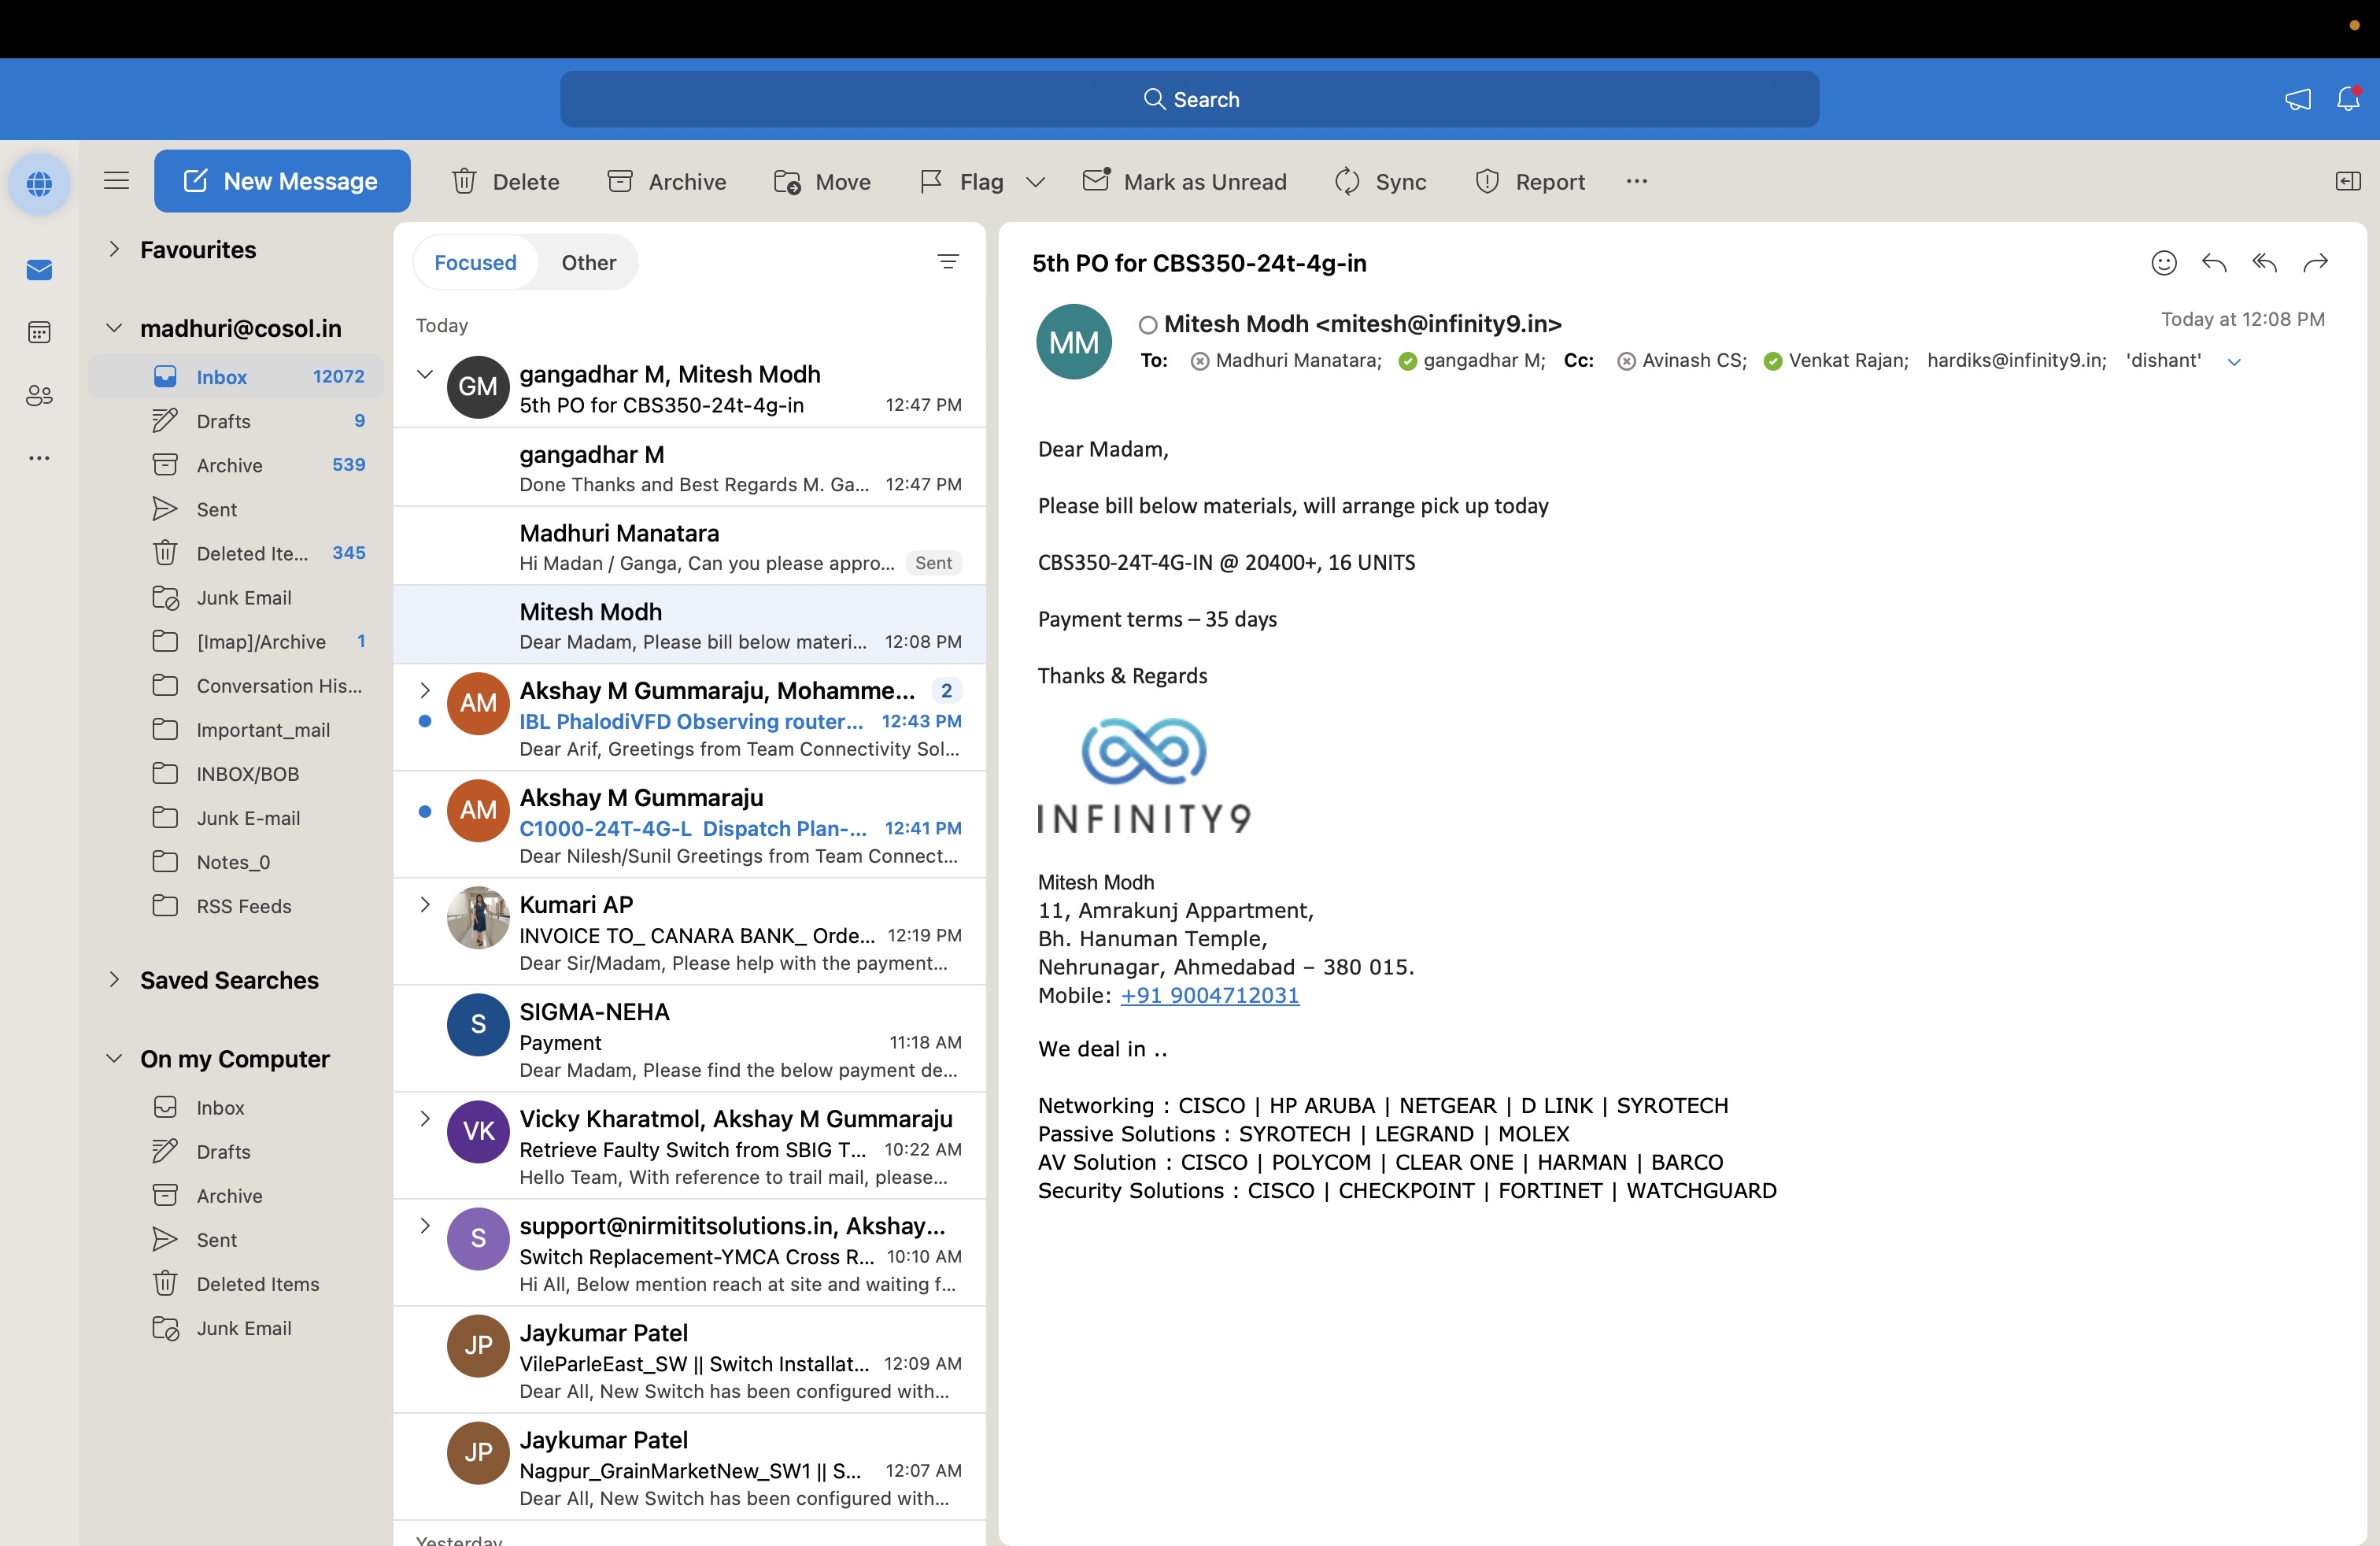This screenshot has height=1546, width=2380.
Task: Open the People contacts icon in sidebar
Action: [39, 395]
